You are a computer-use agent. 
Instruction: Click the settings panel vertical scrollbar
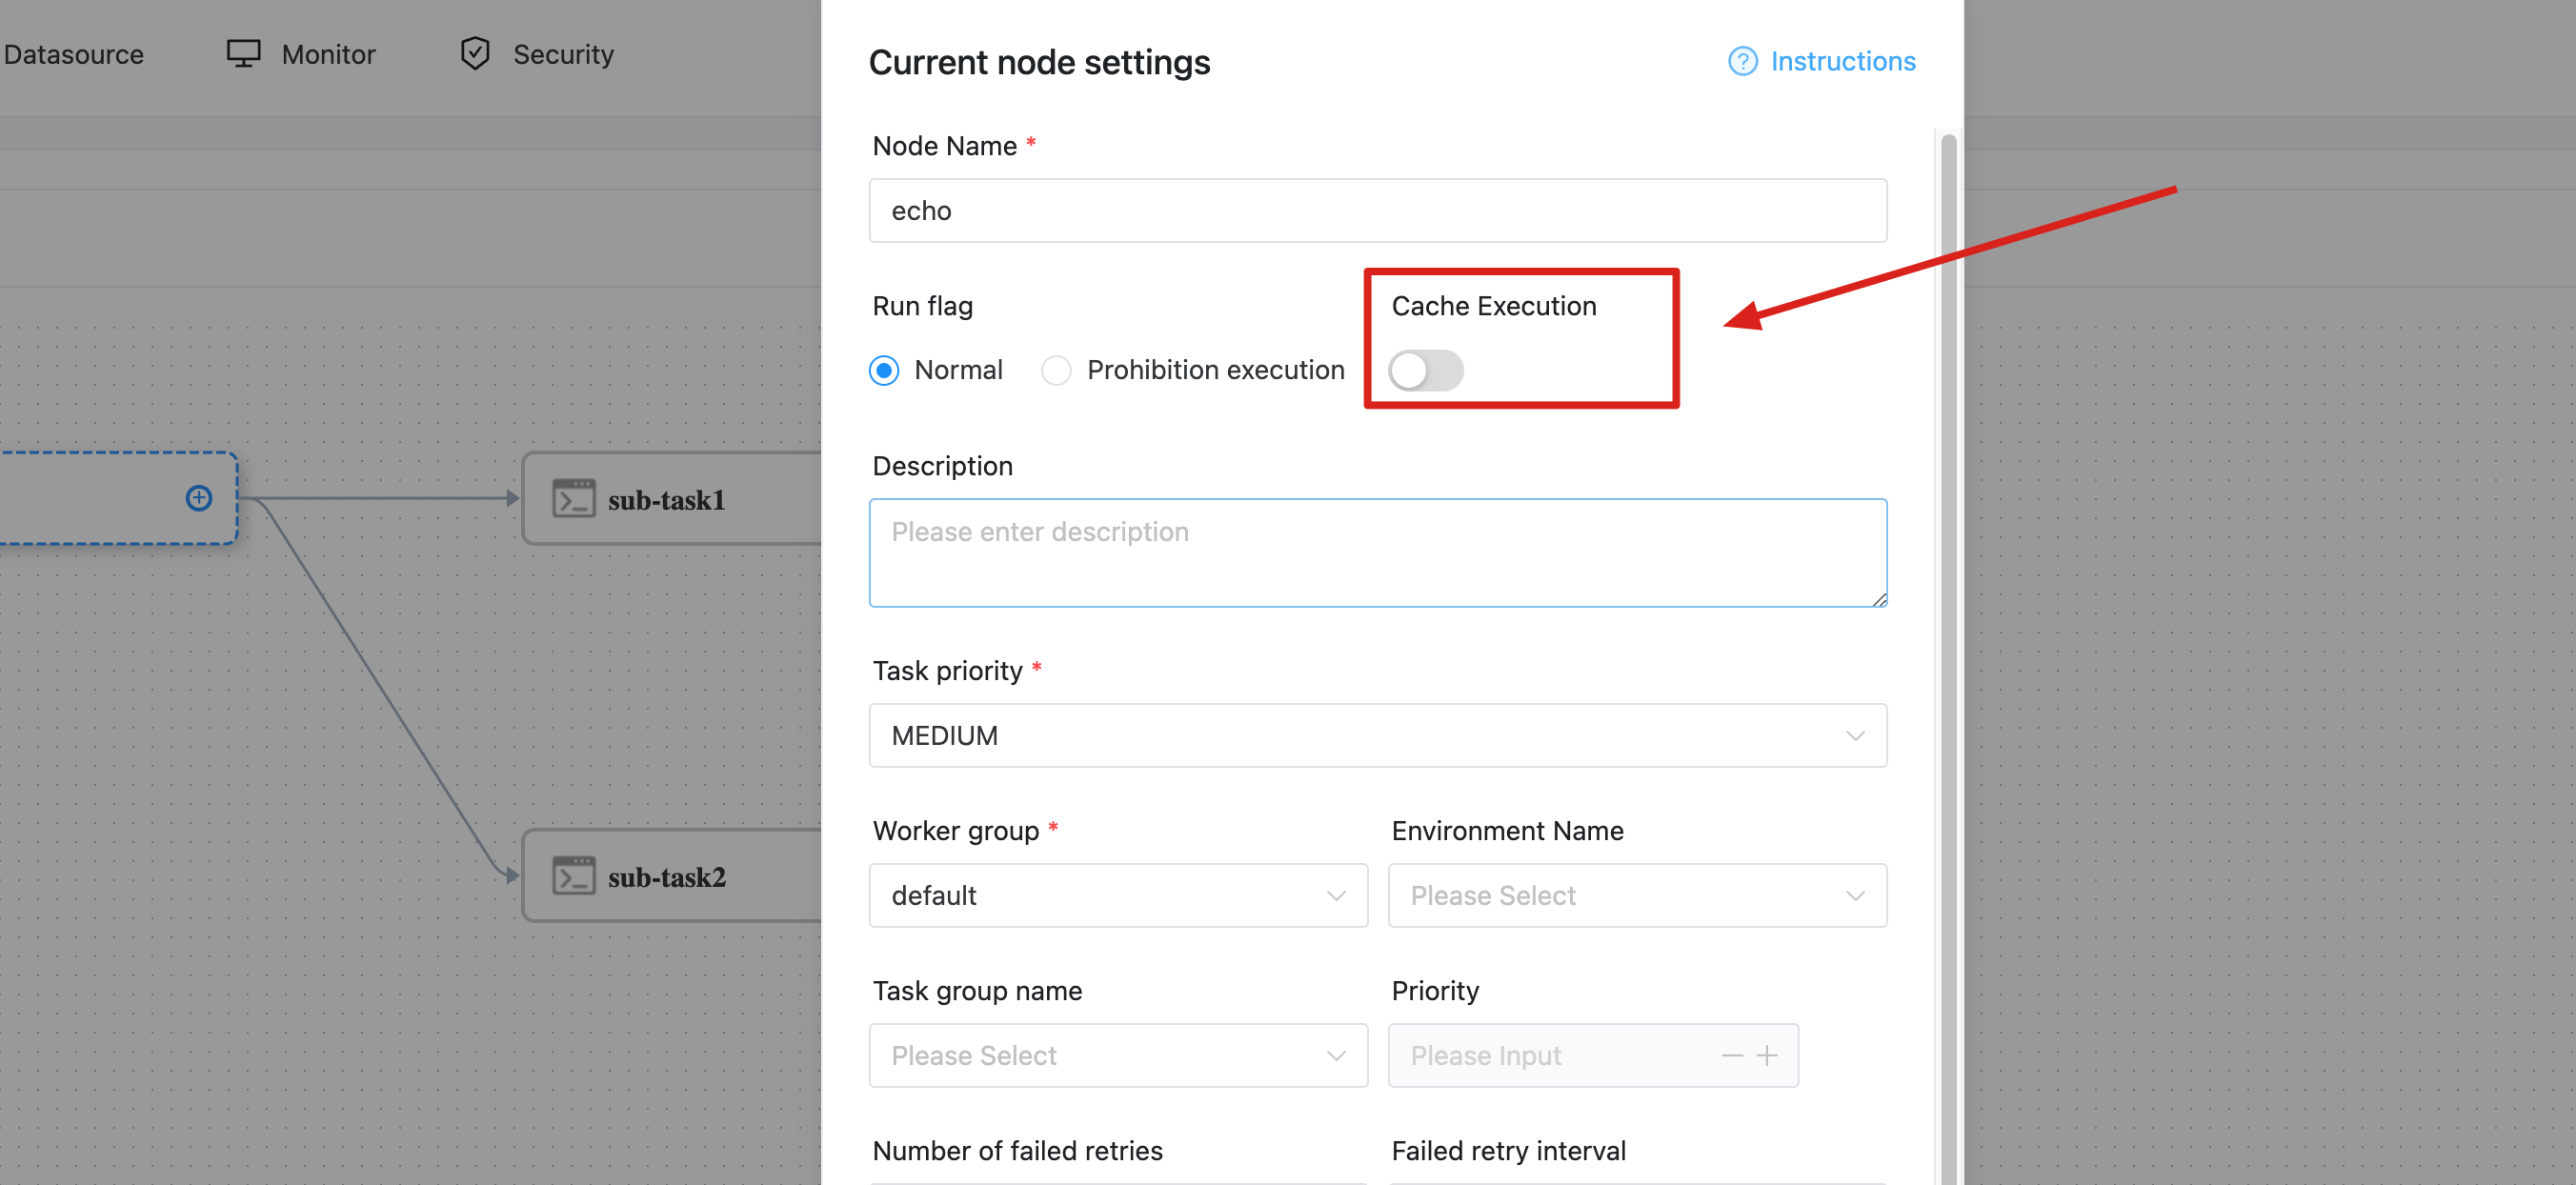pos(1948,600)
